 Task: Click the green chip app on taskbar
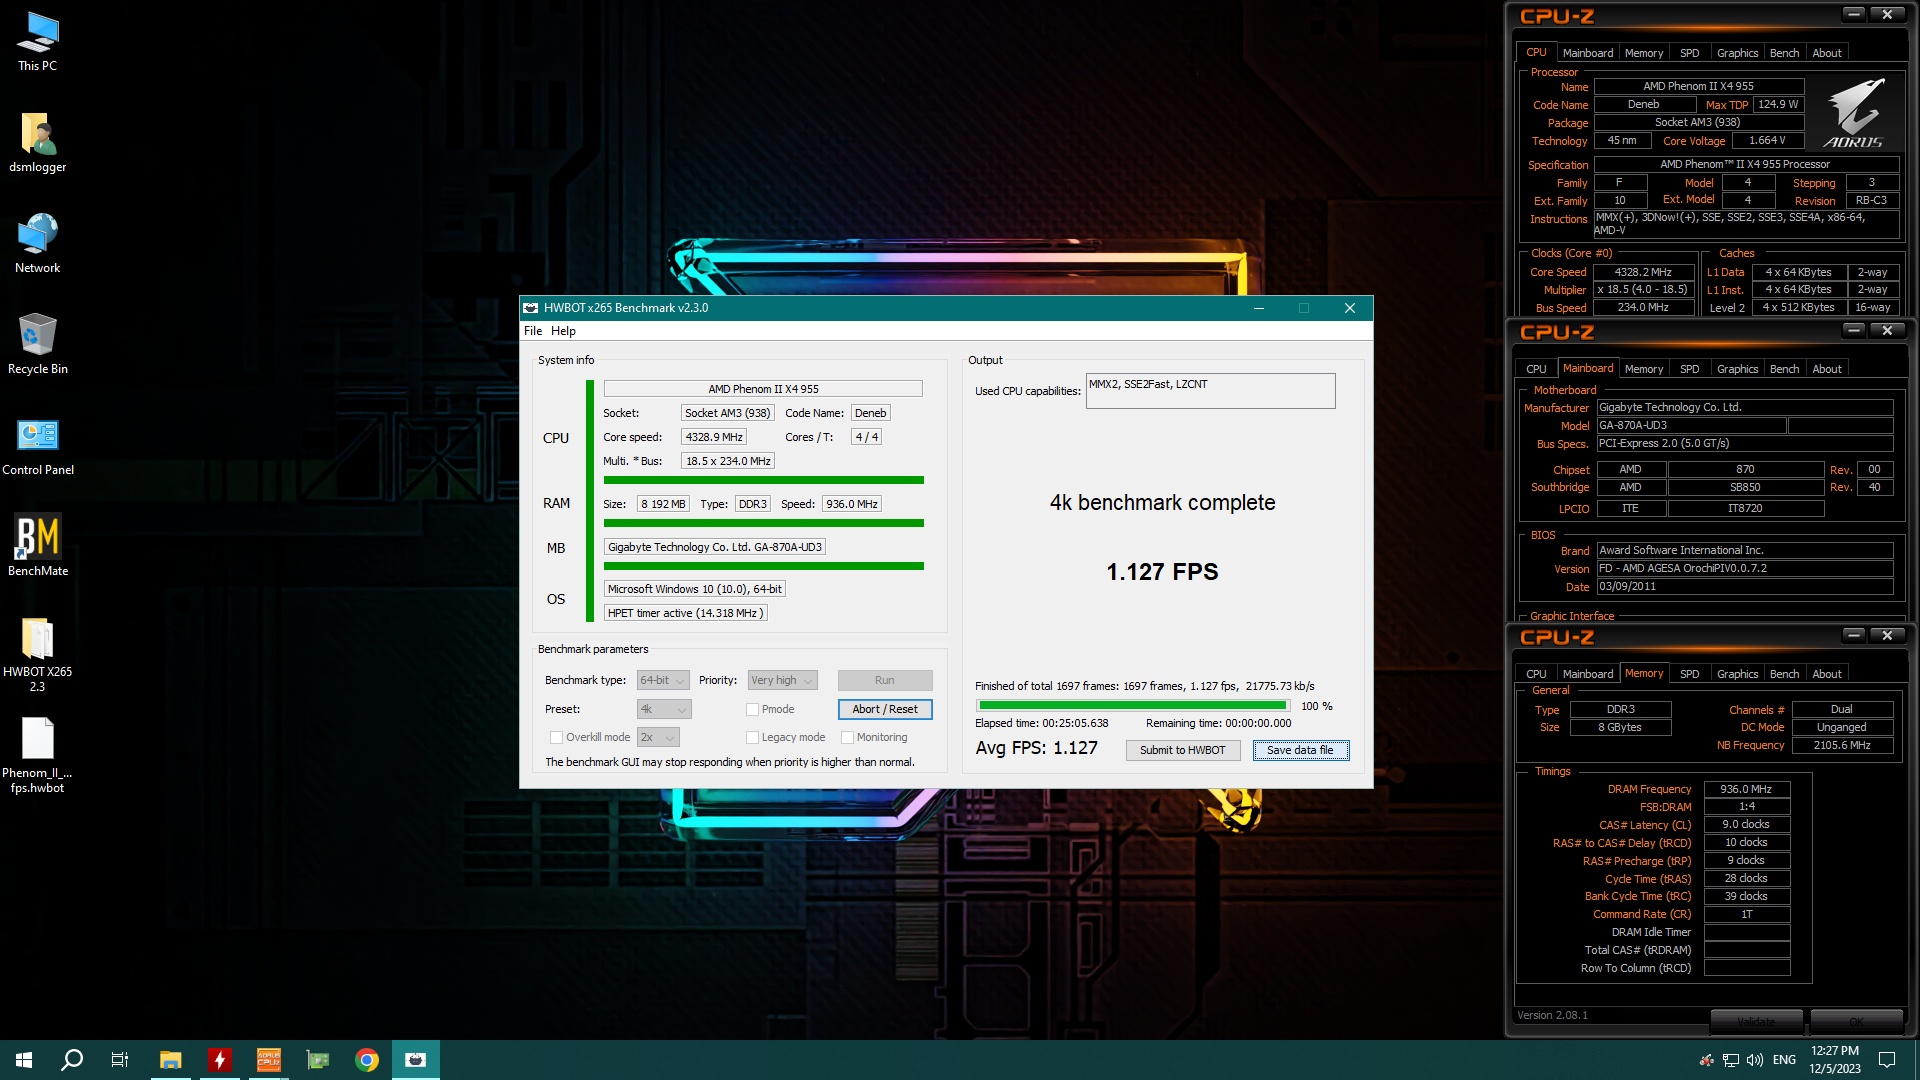point(318,1060)
